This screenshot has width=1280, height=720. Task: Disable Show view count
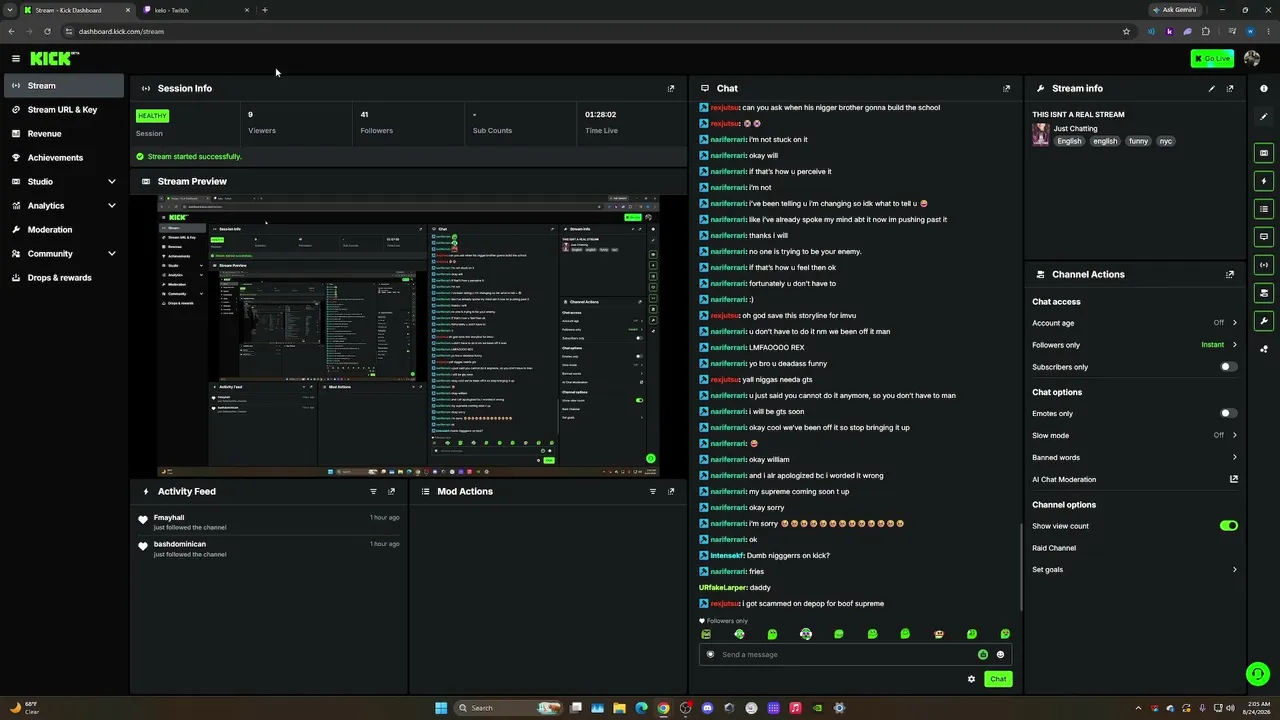pyautogui.click(x=1228, y=526)
